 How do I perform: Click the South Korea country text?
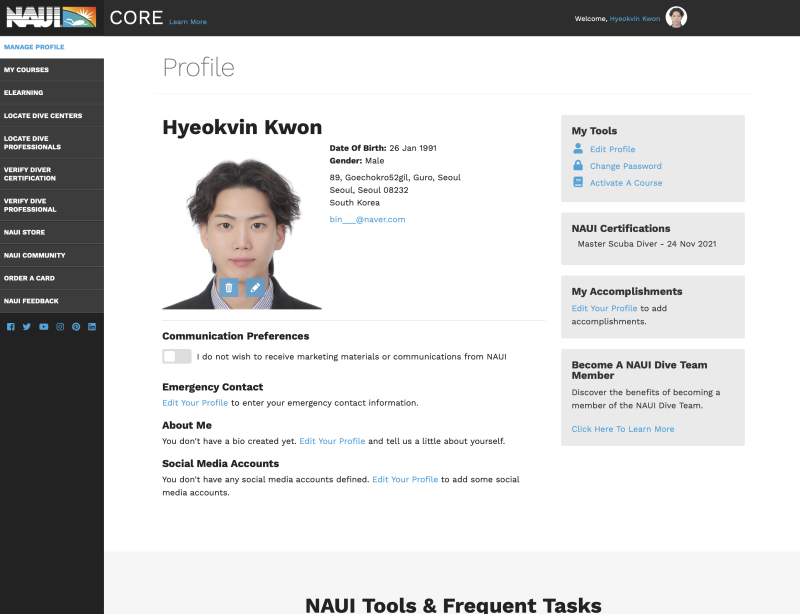355,203
